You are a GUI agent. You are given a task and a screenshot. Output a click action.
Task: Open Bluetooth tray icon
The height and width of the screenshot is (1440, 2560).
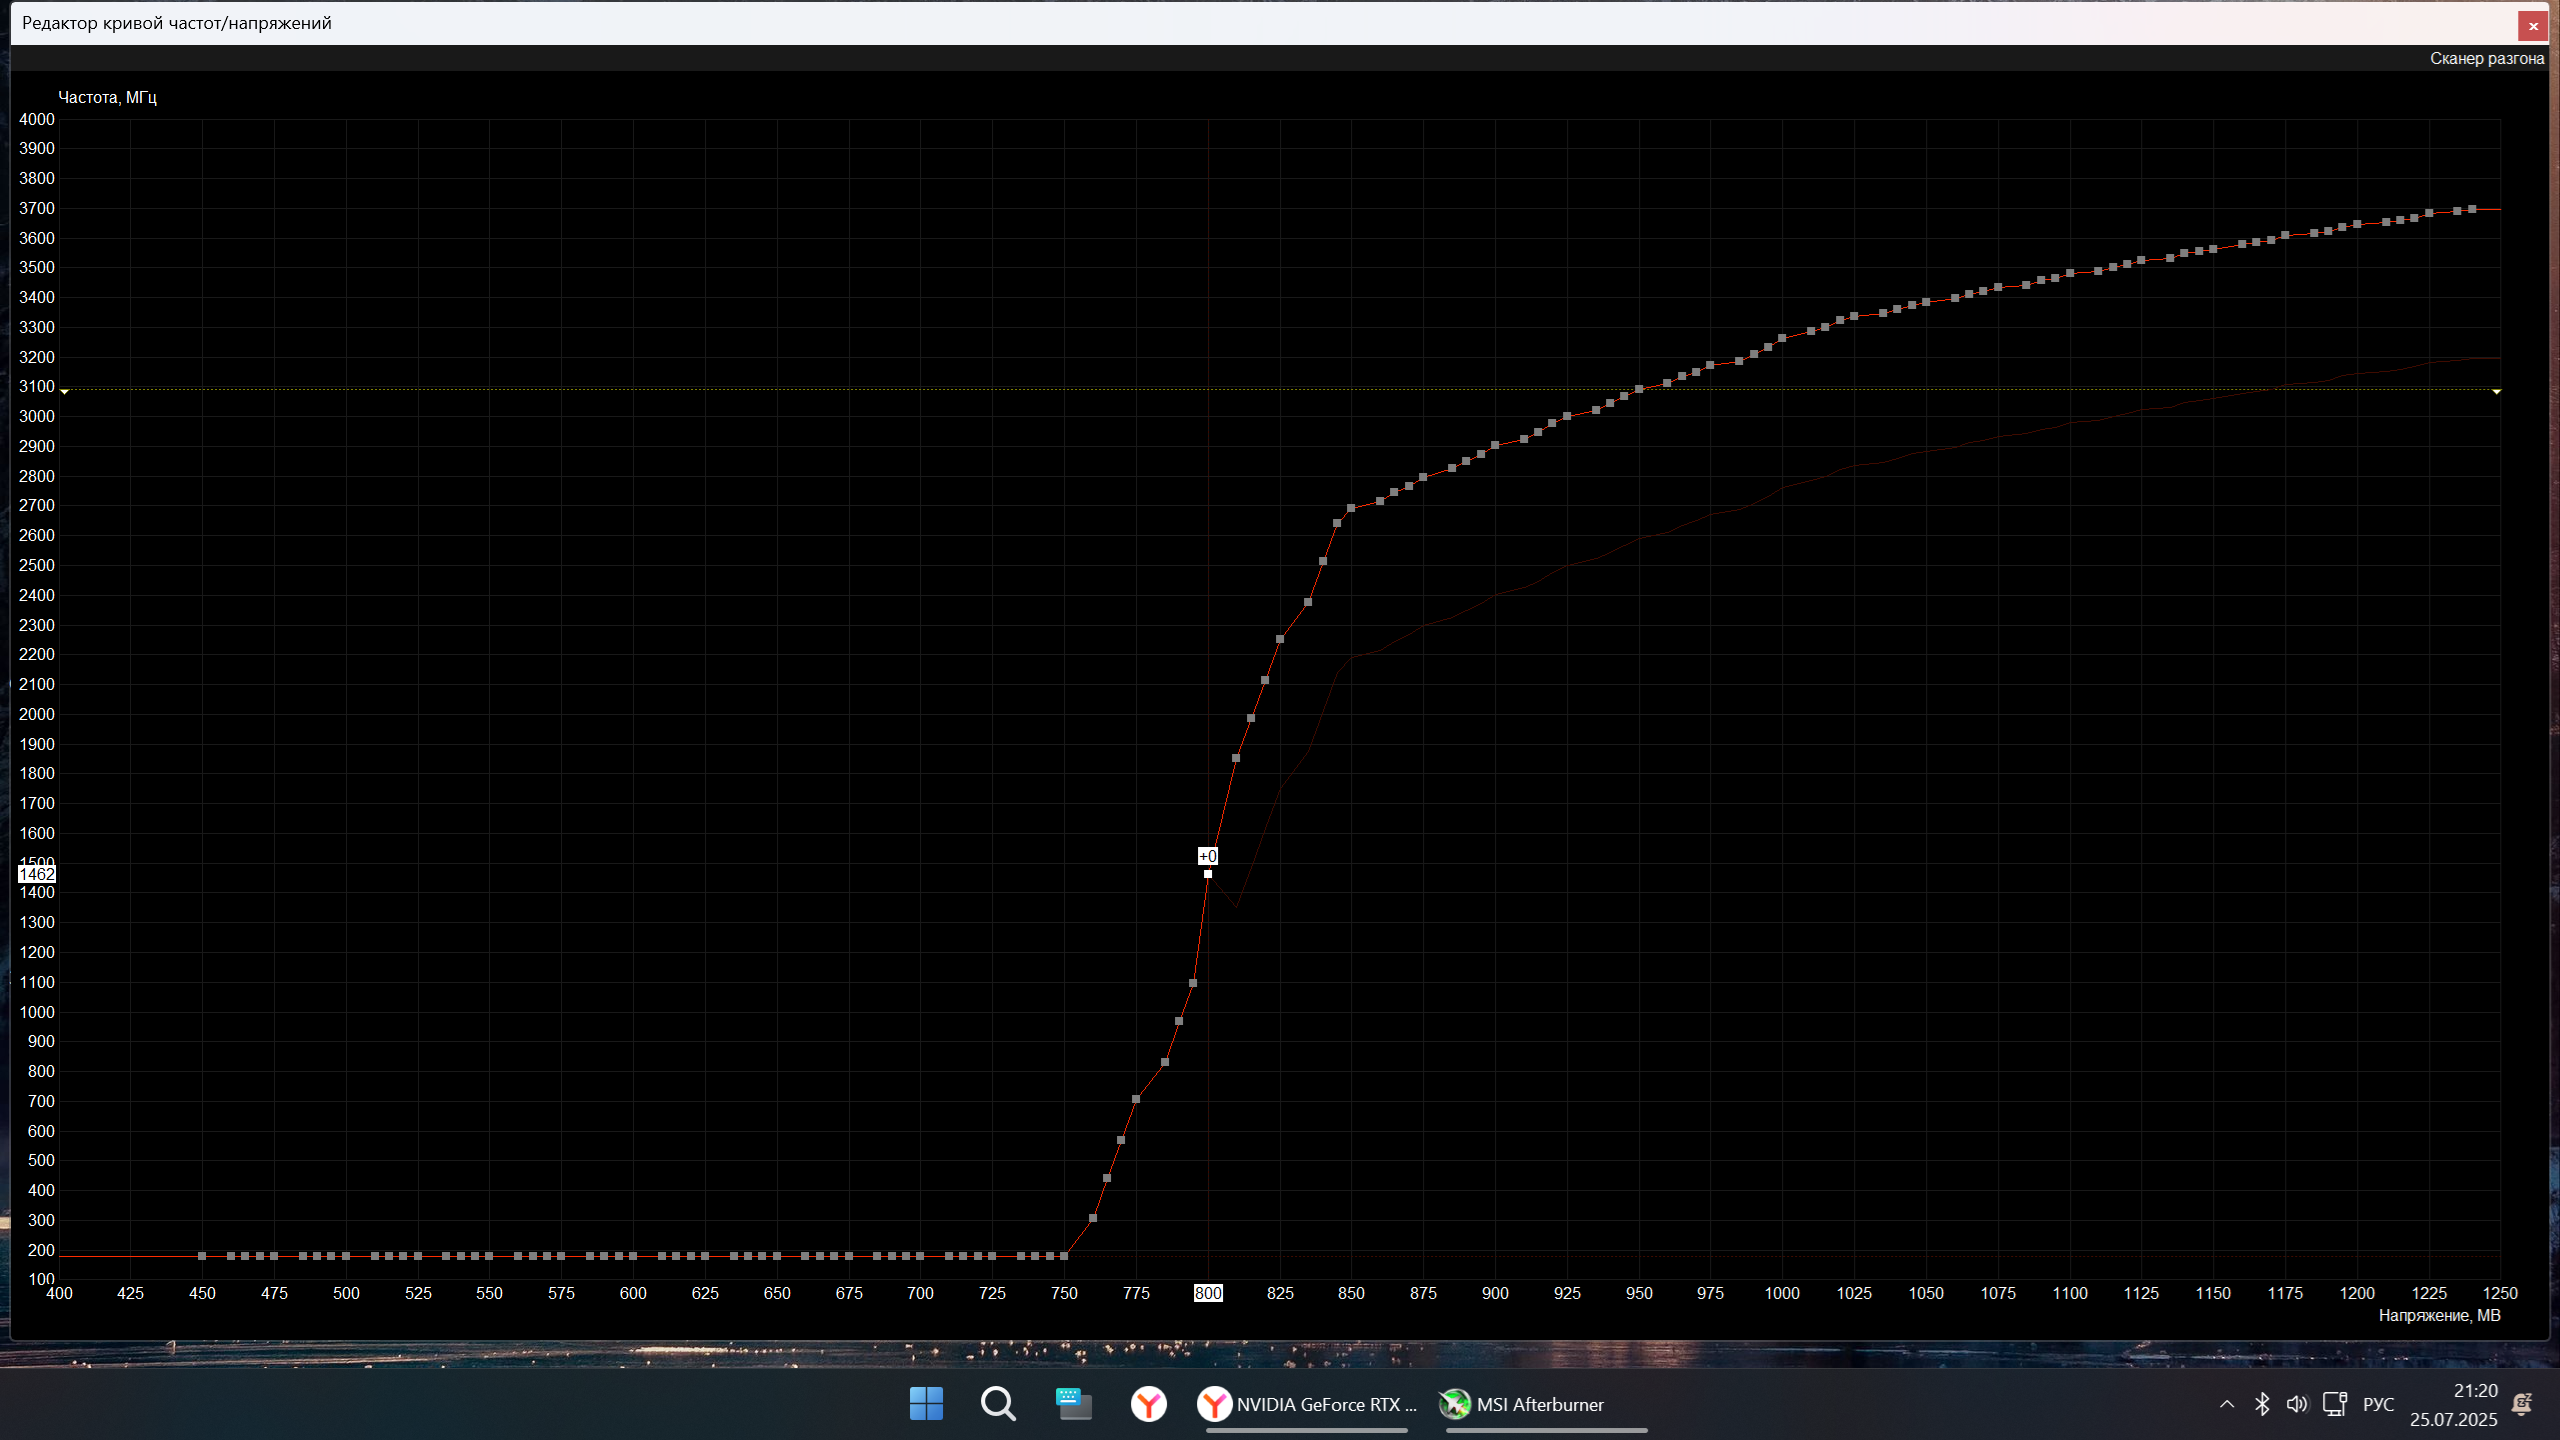2262,1404
